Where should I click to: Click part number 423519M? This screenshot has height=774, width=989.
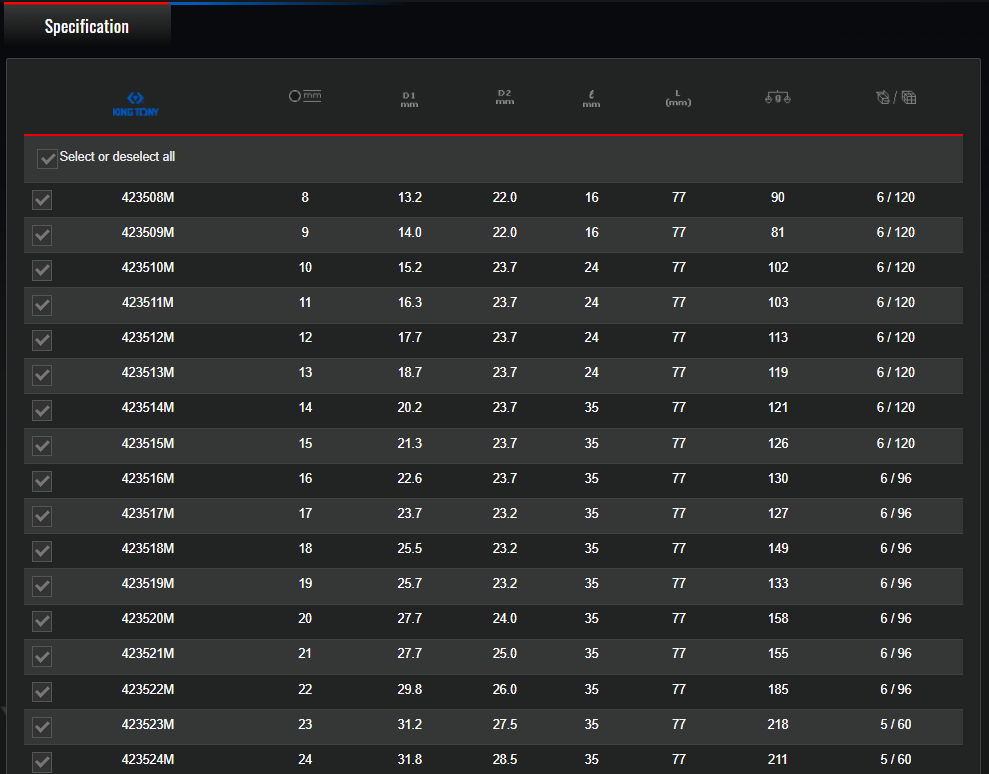(x=148, y=583)
